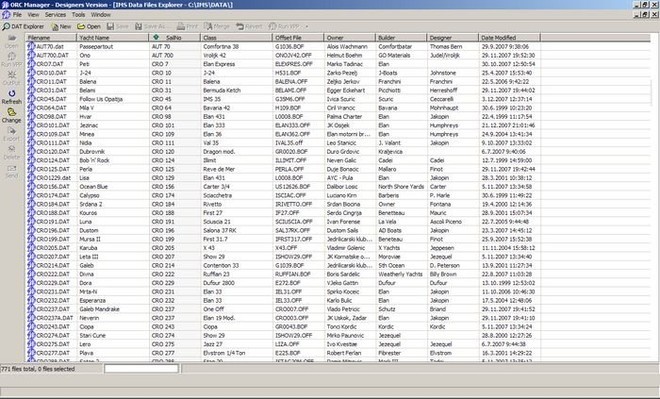660x399 pixels.
Task: Click the file icon of CRO124.DAT
Action: [31, 160]
